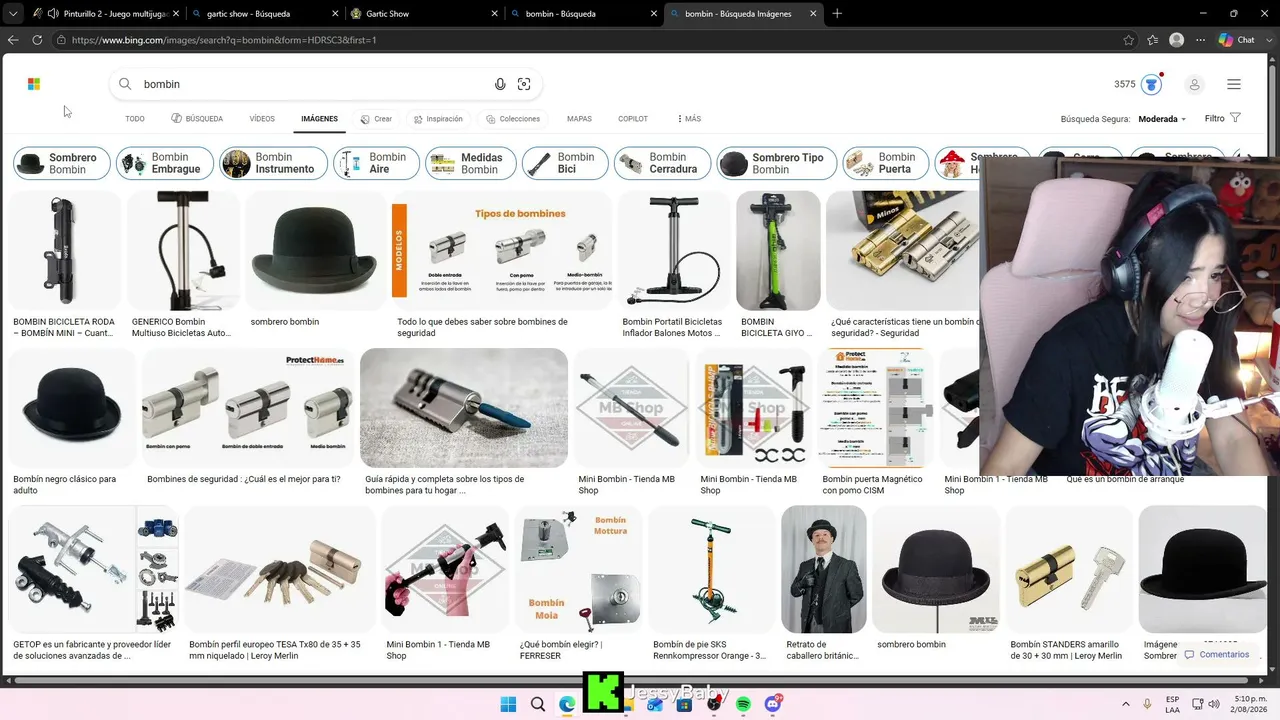The height and width of the screenshot is (720, 1280).
Task: Open Windows taskbar search
Action: tap(538, 704)
